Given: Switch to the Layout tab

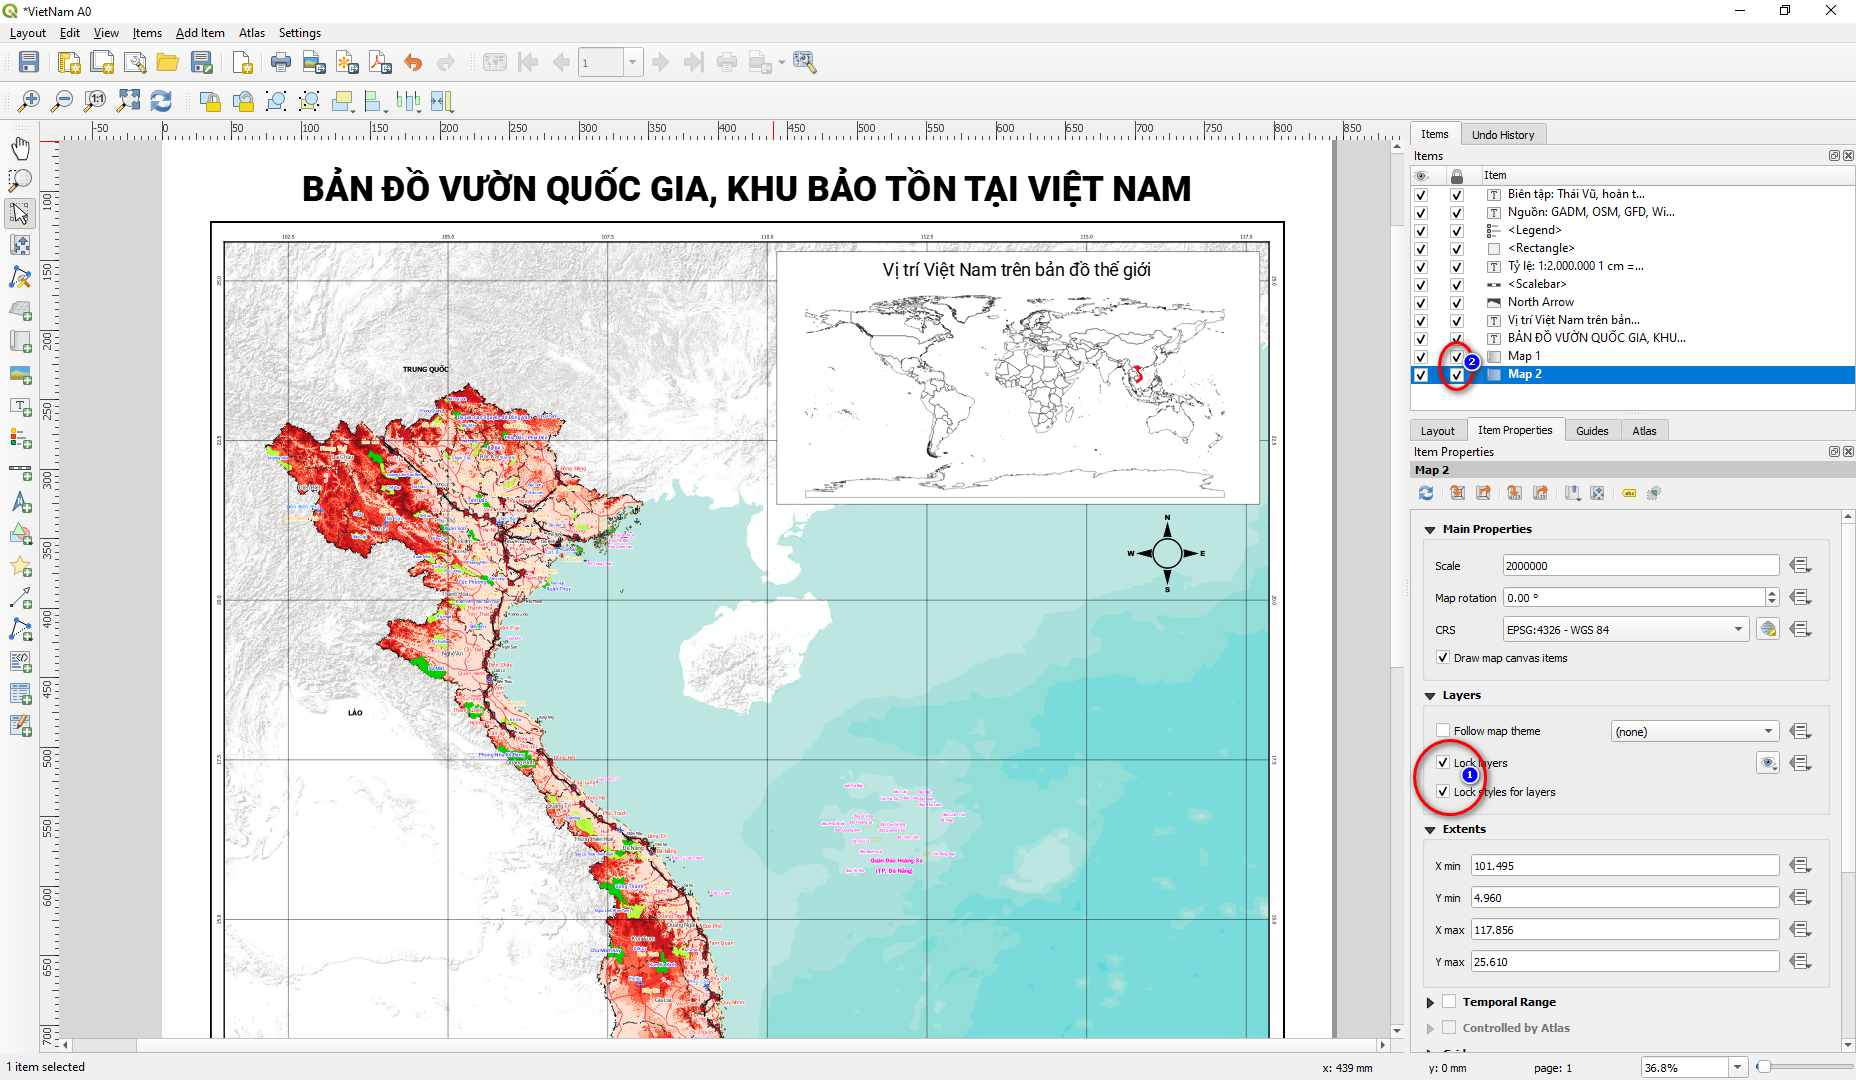Looking at the screenshot, I should point(1438,431).
